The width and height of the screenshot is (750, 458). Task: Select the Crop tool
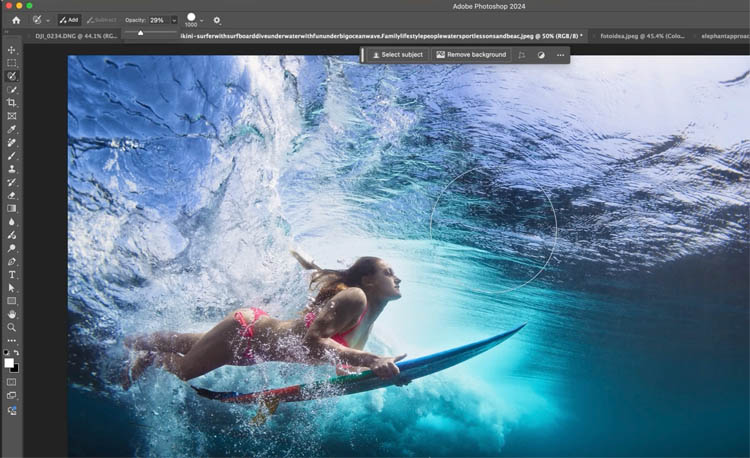click(11, 102)
